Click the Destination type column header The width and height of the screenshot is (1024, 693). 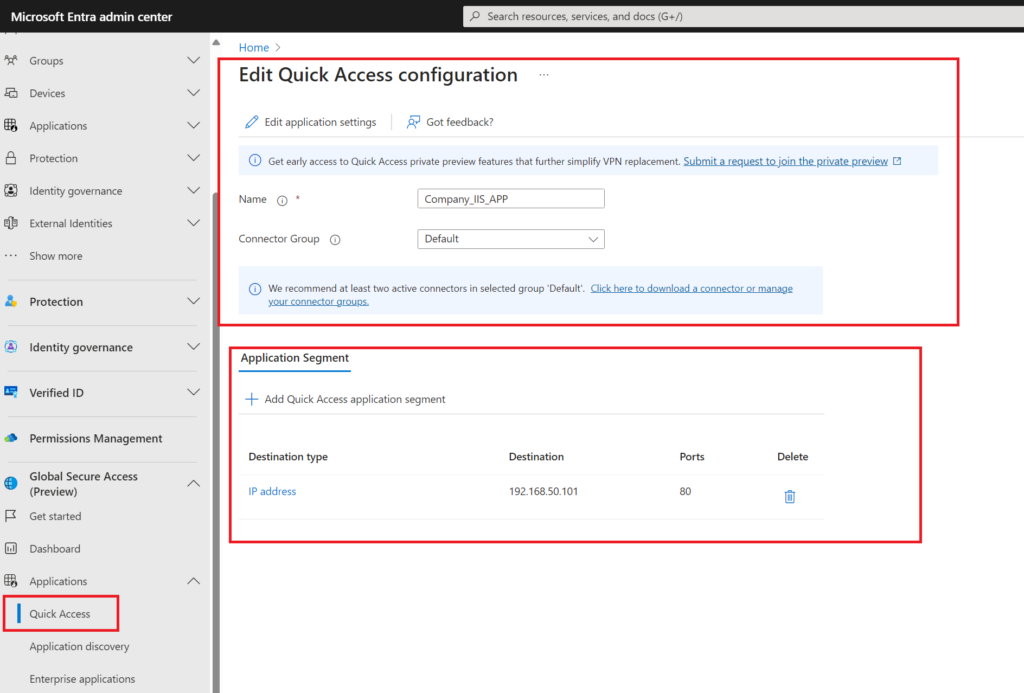[288, 457]
